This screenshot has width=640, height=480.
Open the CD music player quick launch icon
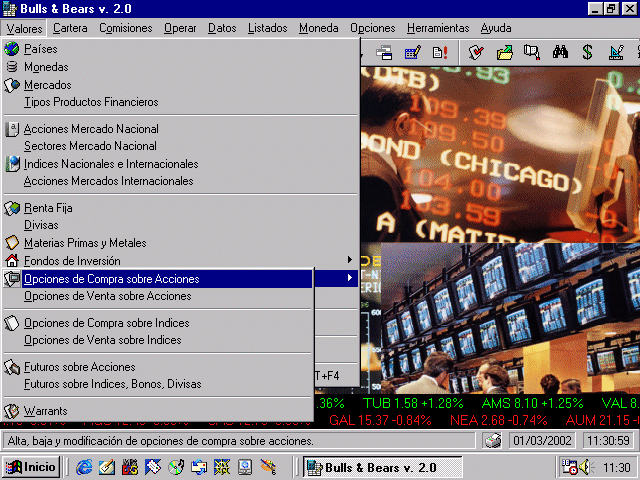tap(176, 467)
